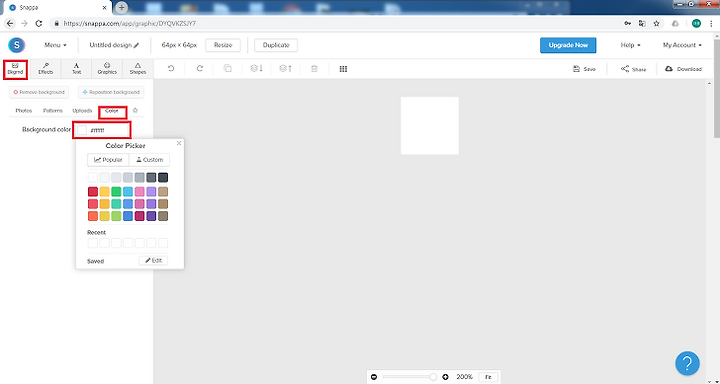Screen dimensions: 720x384
Task: Open the Graphics panel tab
Action: click(107, 69)
